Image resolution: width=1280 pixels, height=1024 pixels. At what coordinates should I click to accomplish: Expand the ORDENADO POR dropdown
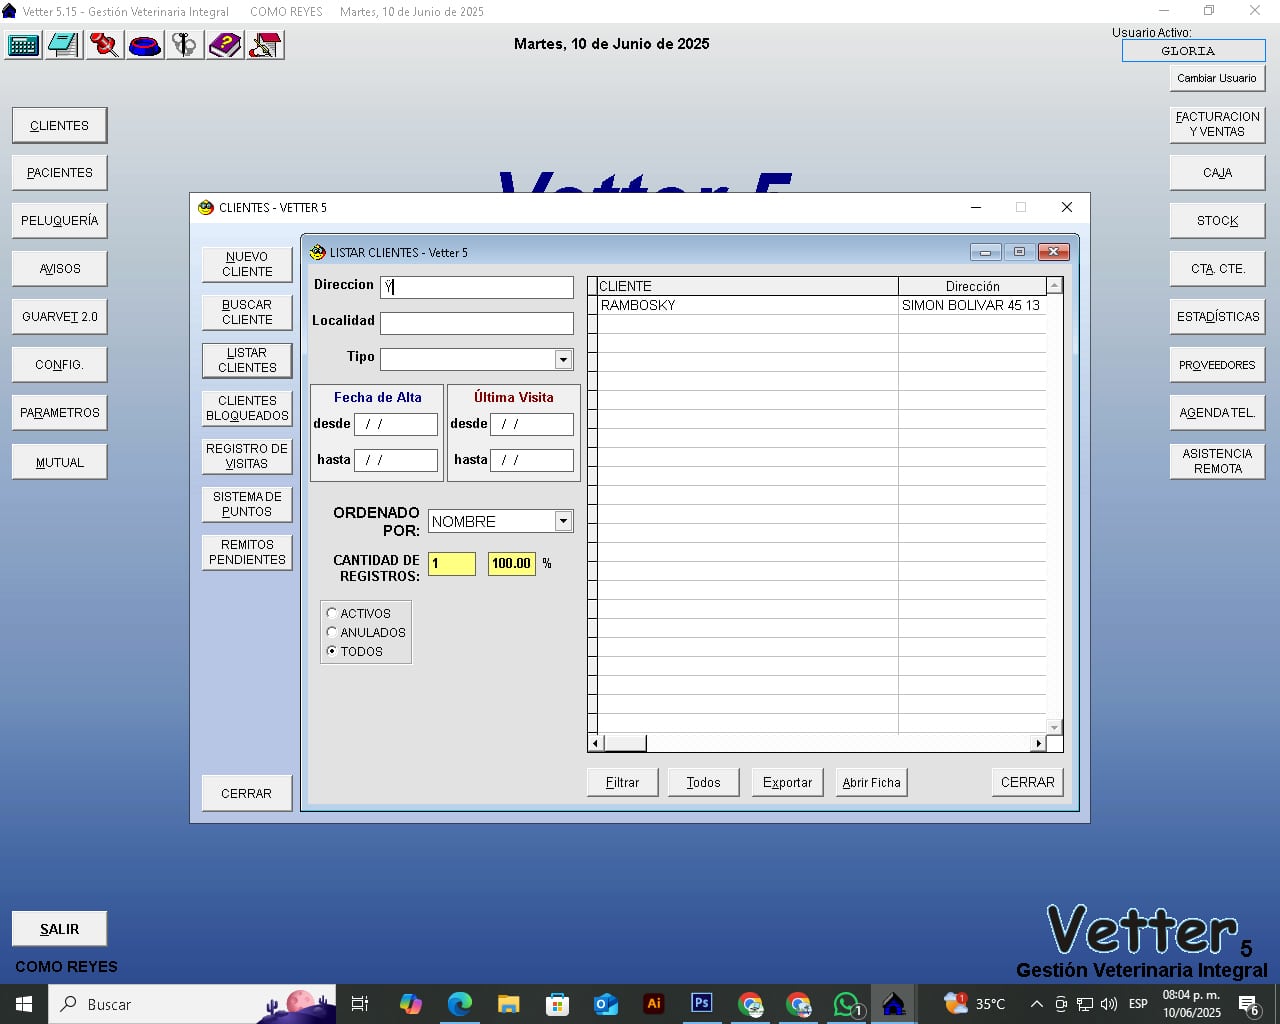coord(564,521)
